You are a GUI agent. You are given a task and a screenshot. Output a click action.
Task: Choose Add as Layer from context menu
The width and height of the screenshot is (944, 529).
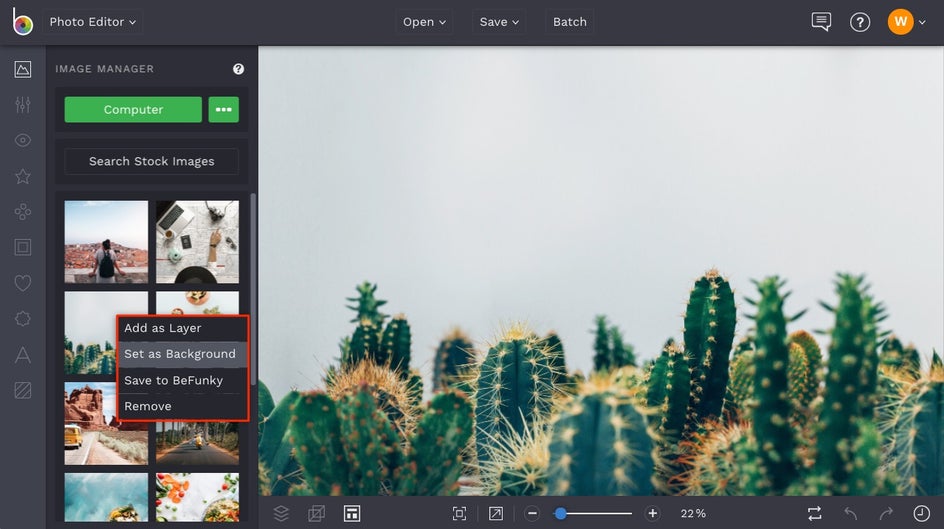pos(182,328)
